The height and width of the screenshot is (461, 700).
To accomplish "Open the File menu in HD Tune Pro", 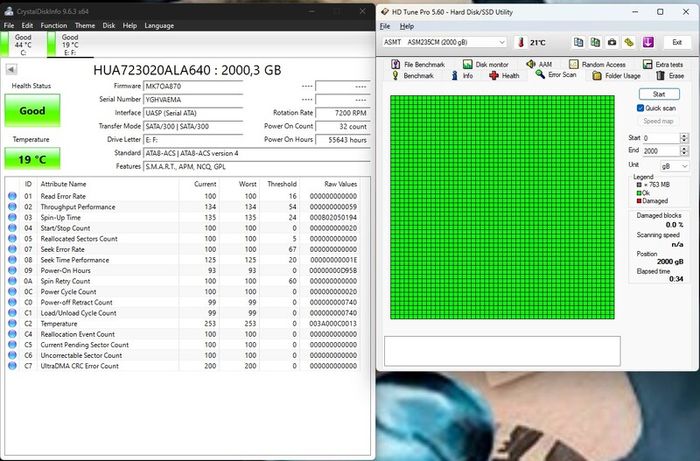I will [x=385, y=26].
